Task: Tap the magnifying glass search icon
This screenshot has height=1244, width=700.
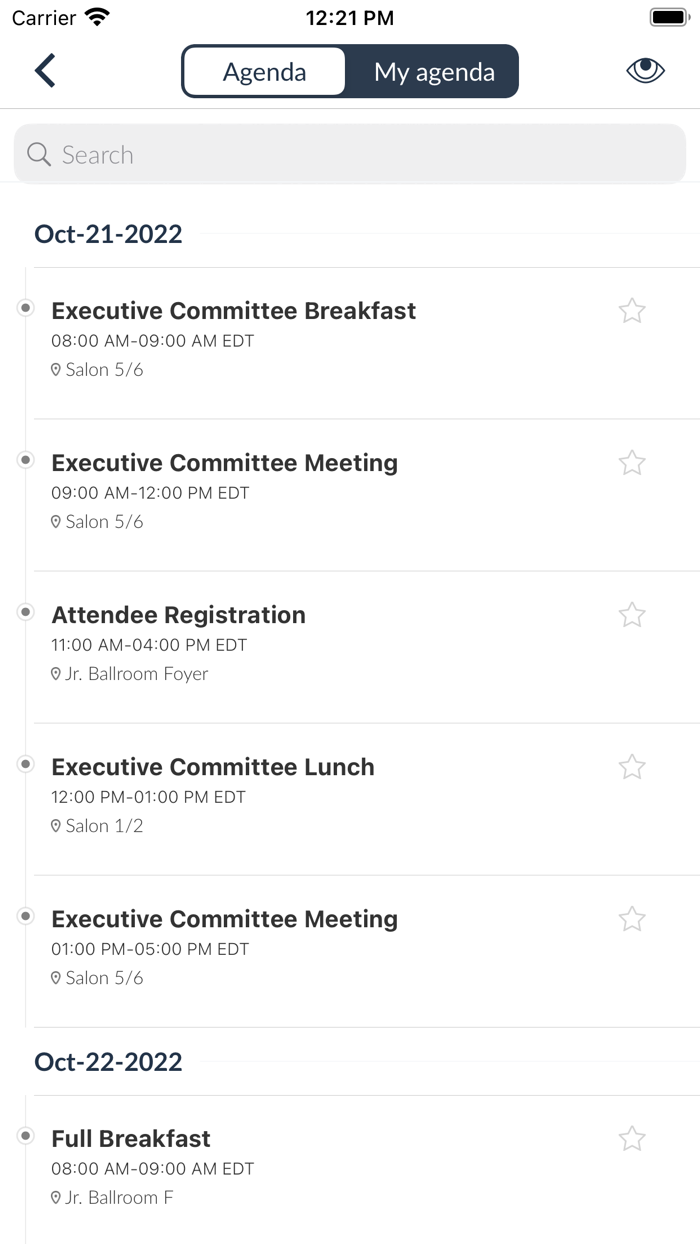Action: click(x=39, y=154)
